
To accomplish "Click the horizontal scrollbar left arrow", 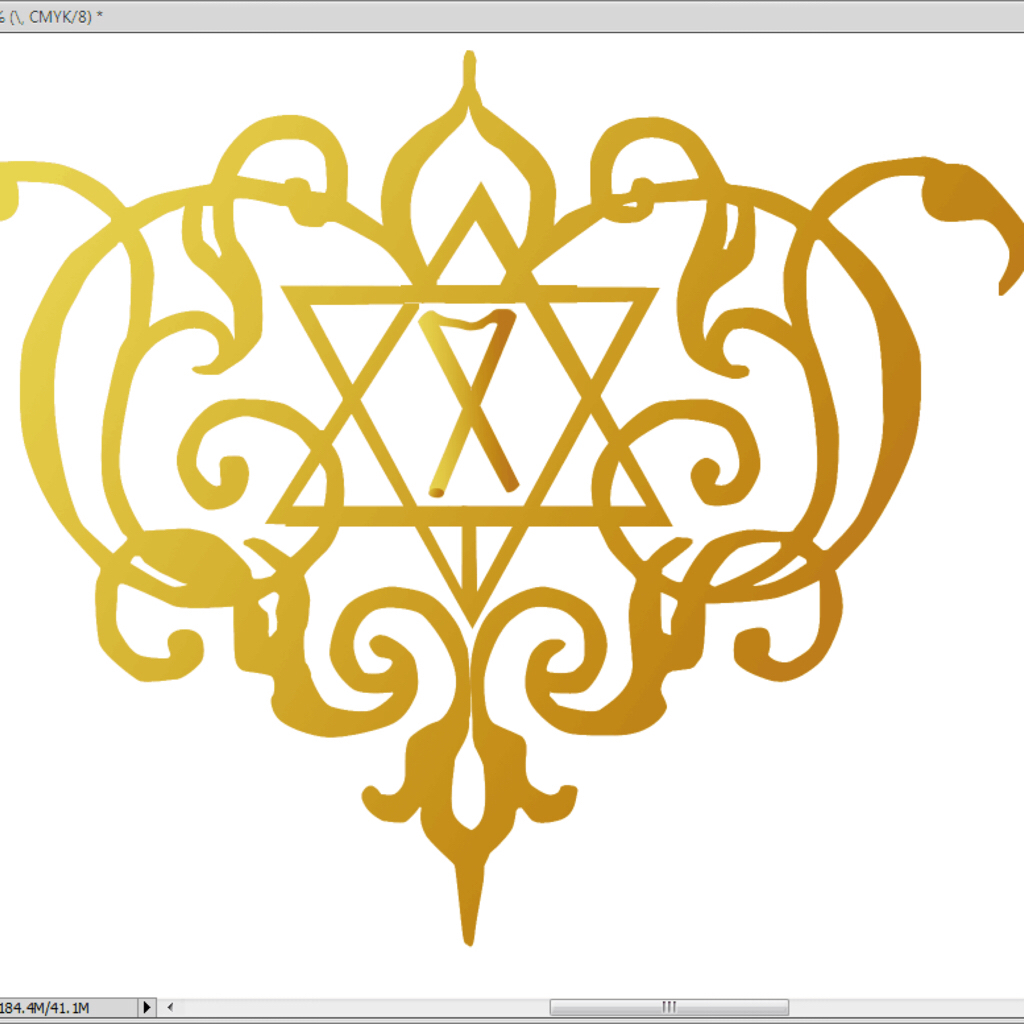I will click(x=170, y=1007).
